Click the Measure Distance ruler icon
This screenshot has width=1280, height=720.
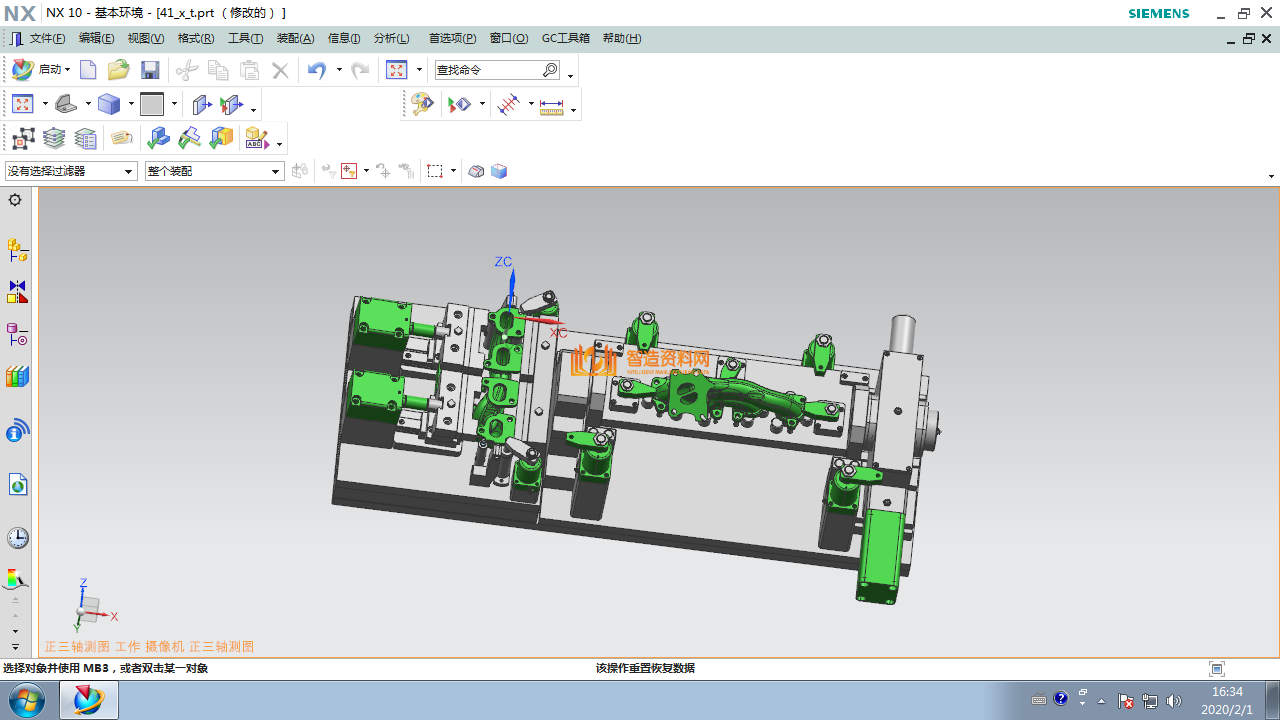point(552,105)
